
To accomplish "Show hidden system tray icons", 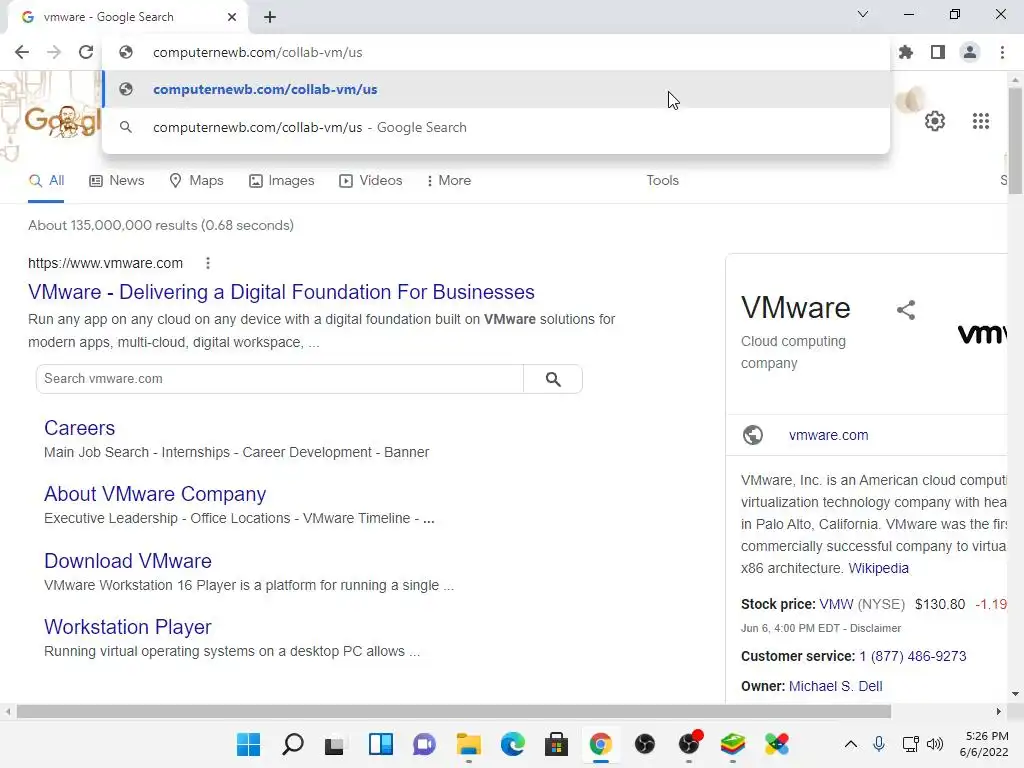I will tap(851, 744).
